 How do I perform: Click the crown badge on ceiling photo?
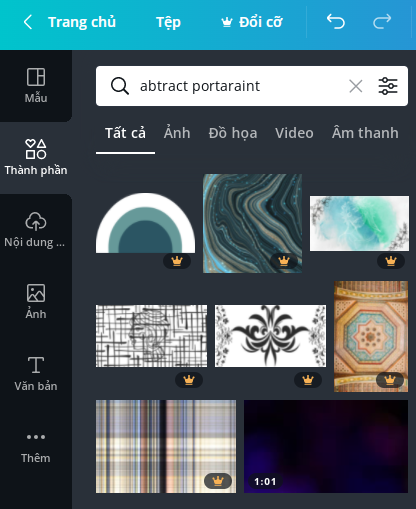pyautogui.click(x=390, y=380)
